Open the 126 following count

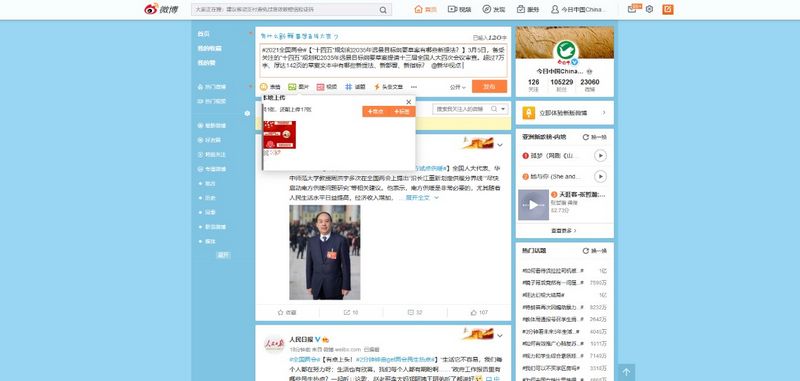(534, 85)
